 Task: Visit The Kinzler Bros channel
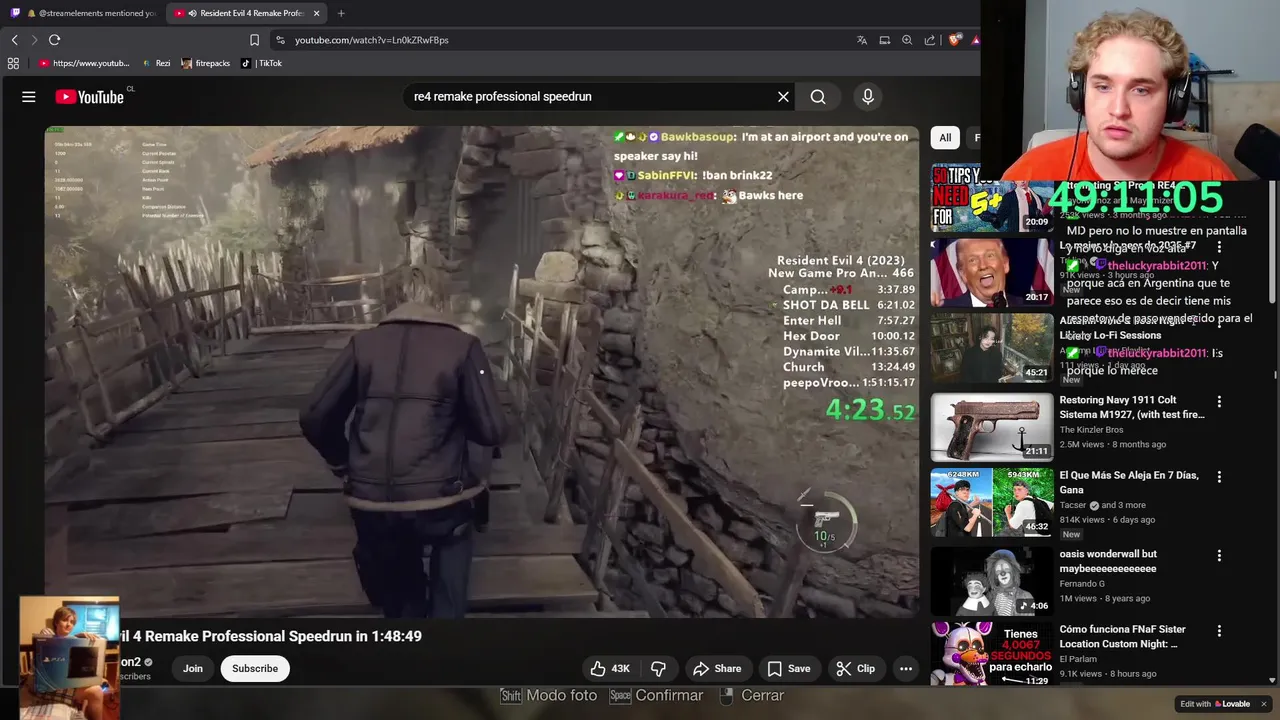pos(1091,430)
